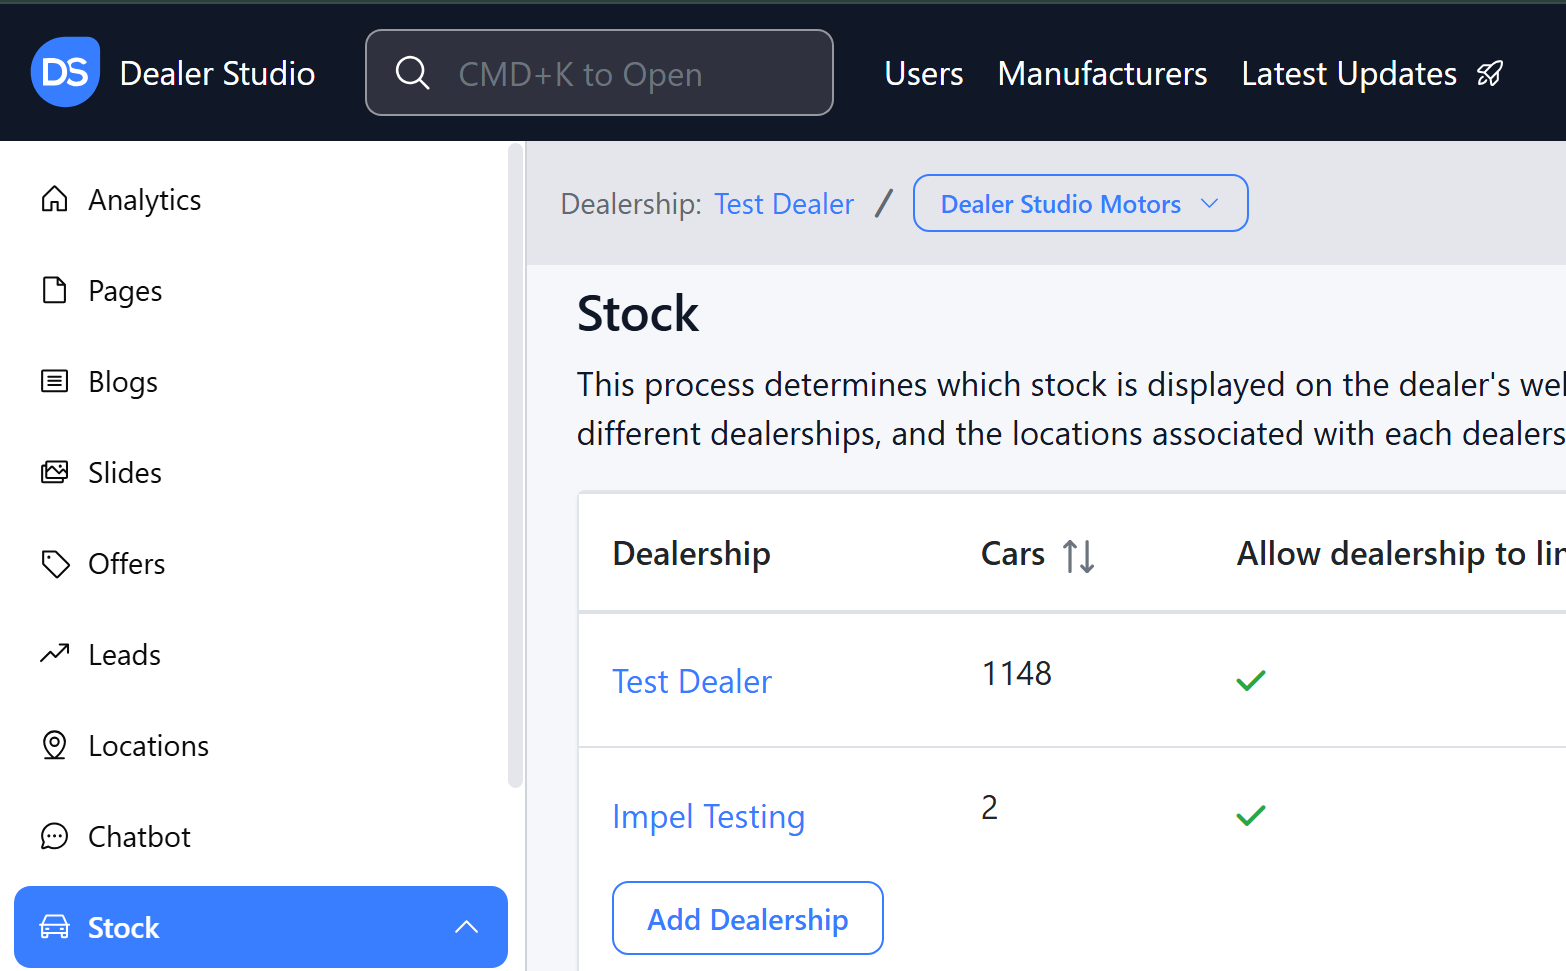The image size is (1566, 971).
Task: Sort the table by Cars column
Action: pyautogui.click(x=1078, y=555)
